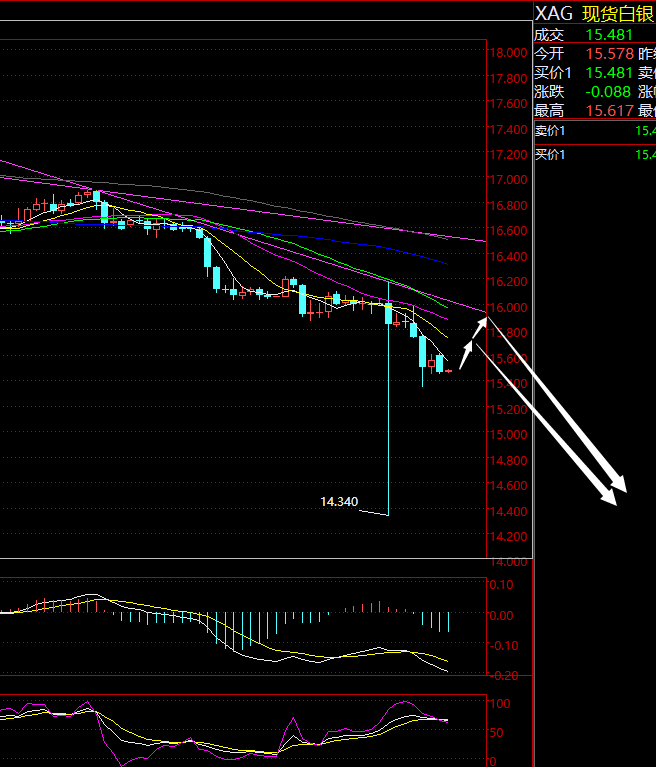656x767 pixels.
Task: Click the 17.600 price axis label
Action: 508,104
